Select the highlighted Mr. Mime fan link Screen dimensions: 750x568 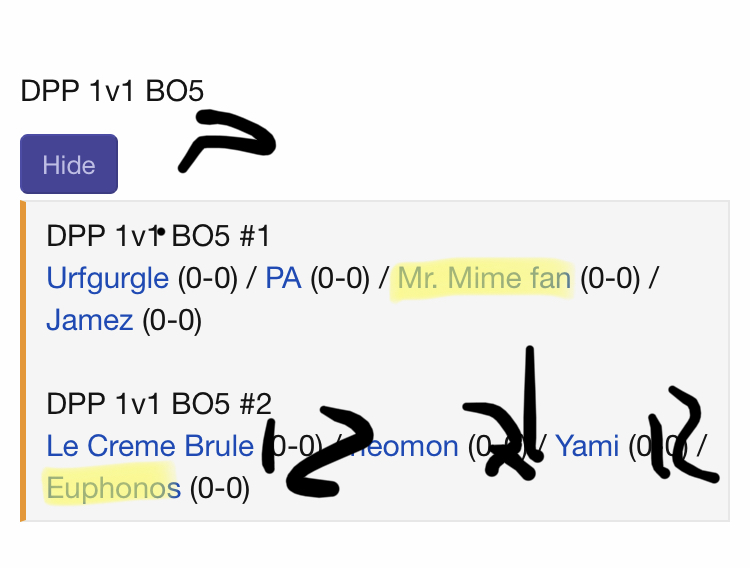tap(484, 278)
